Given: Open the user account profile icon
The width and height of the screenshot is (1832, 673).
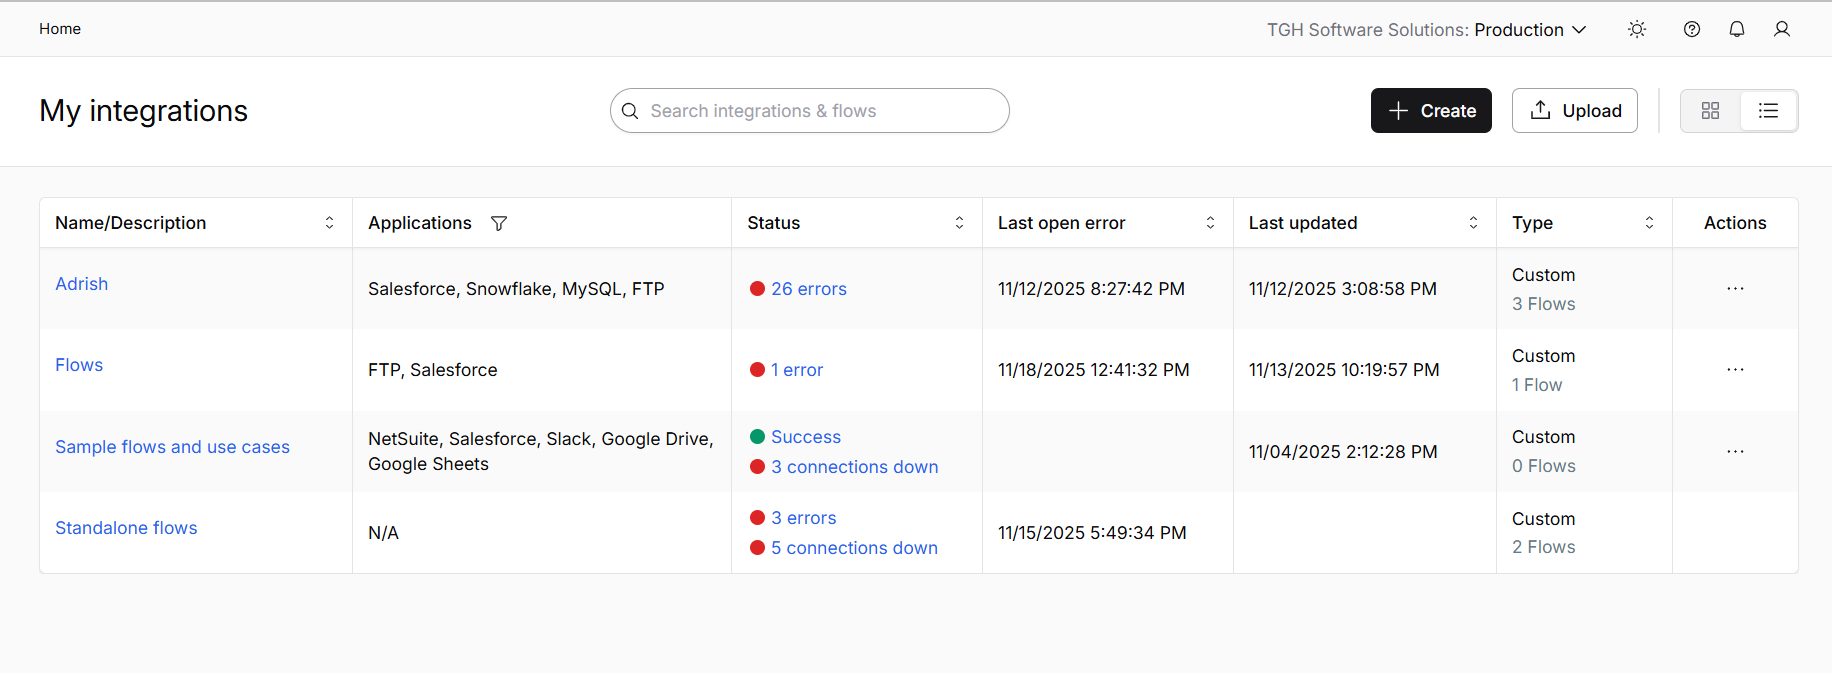Looking at the screenshot, I should tap(1782, 29).
